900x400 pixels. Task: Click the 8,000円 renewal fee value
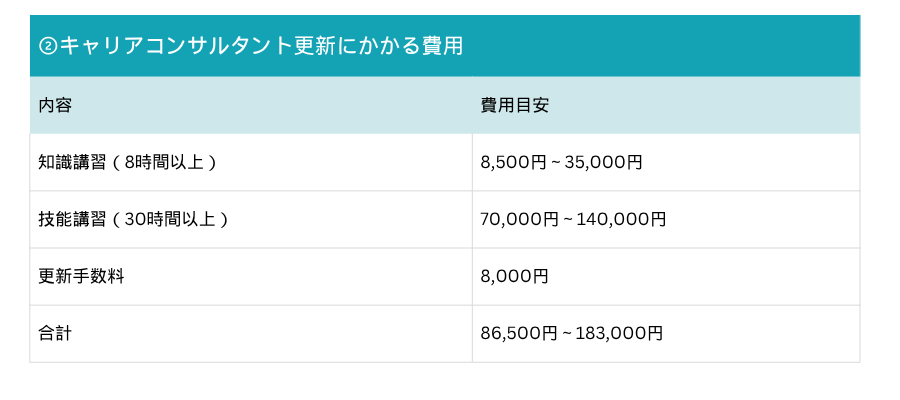515,276
